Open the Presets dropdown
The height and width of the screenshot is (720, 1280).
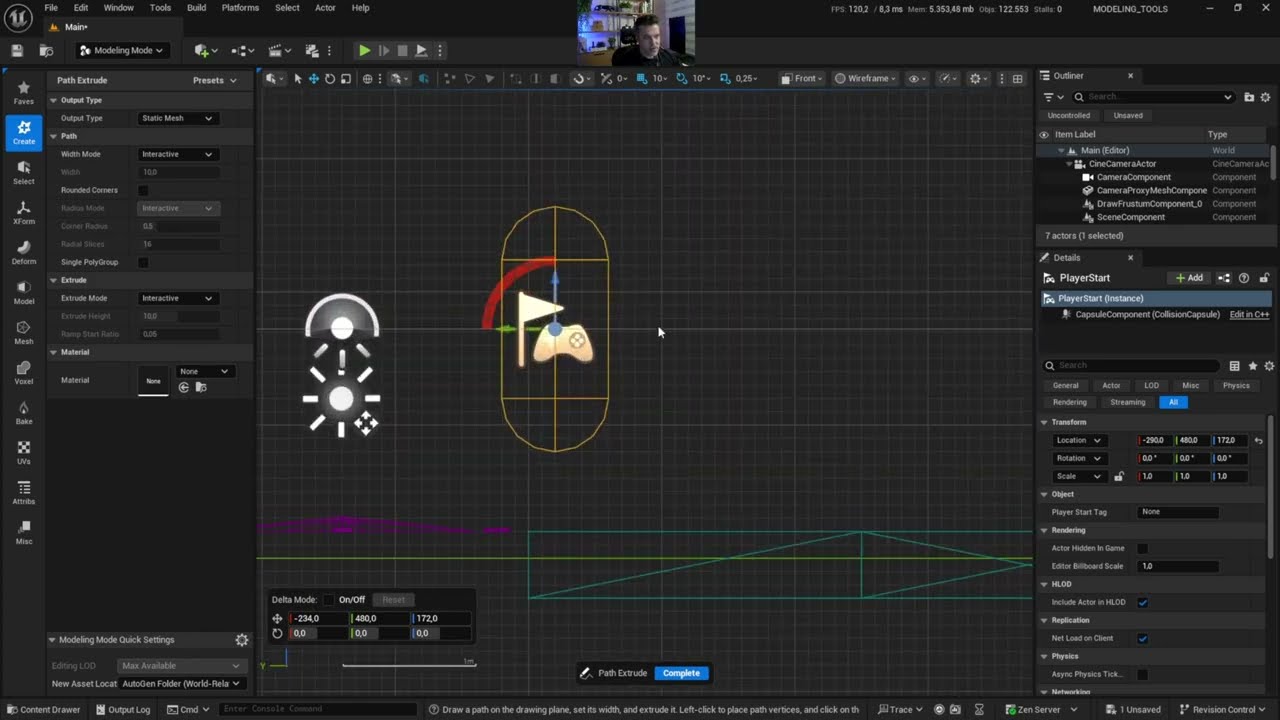(x=215, y=80)
